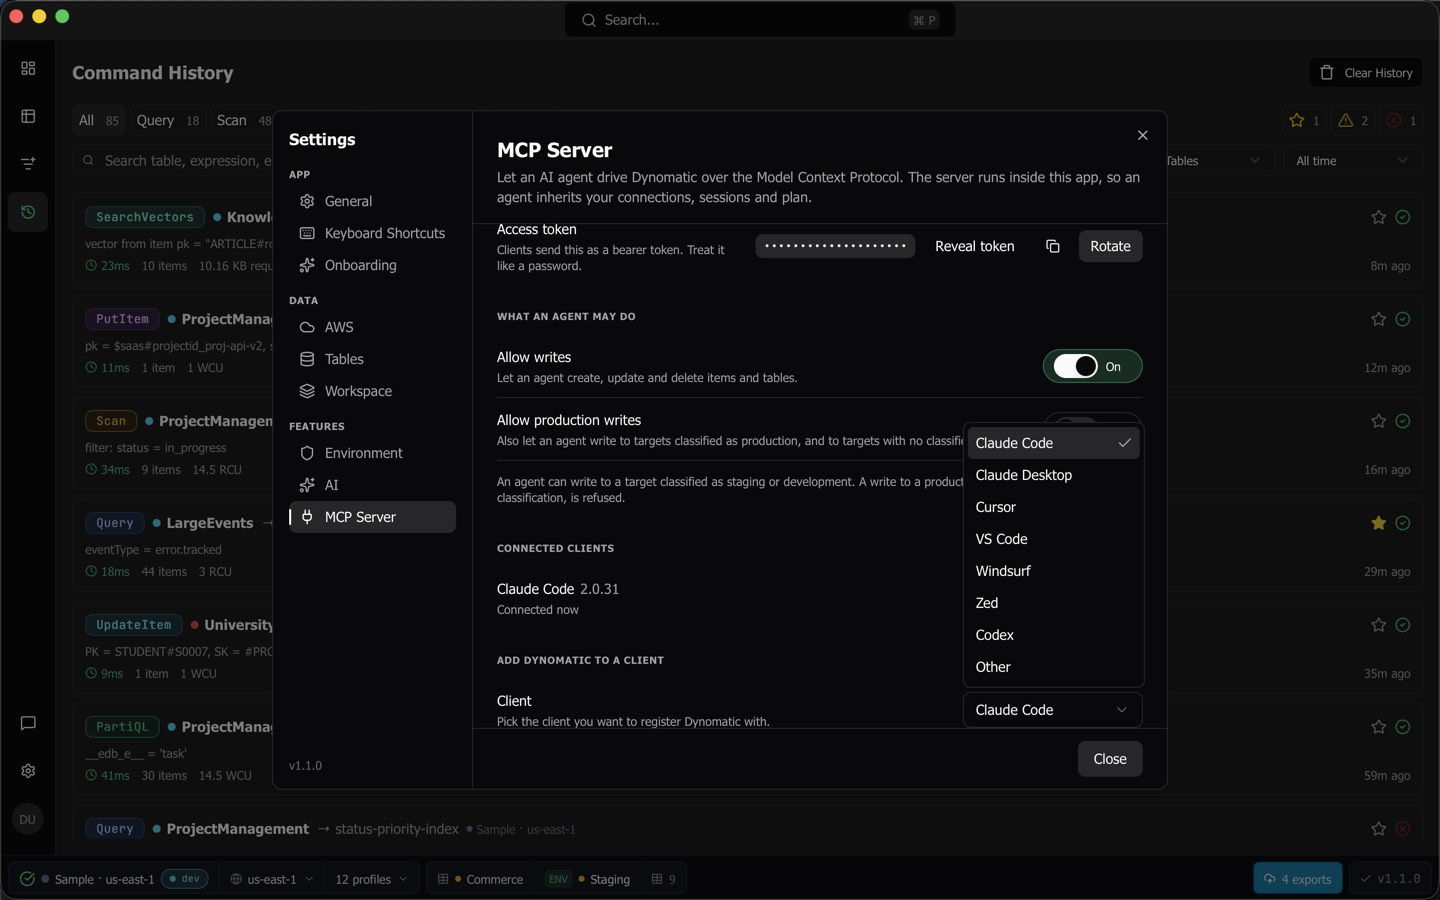The image size is (1440, 900).
Task: Choose VS Code from the client list
Action: [x=1053, y=539]
